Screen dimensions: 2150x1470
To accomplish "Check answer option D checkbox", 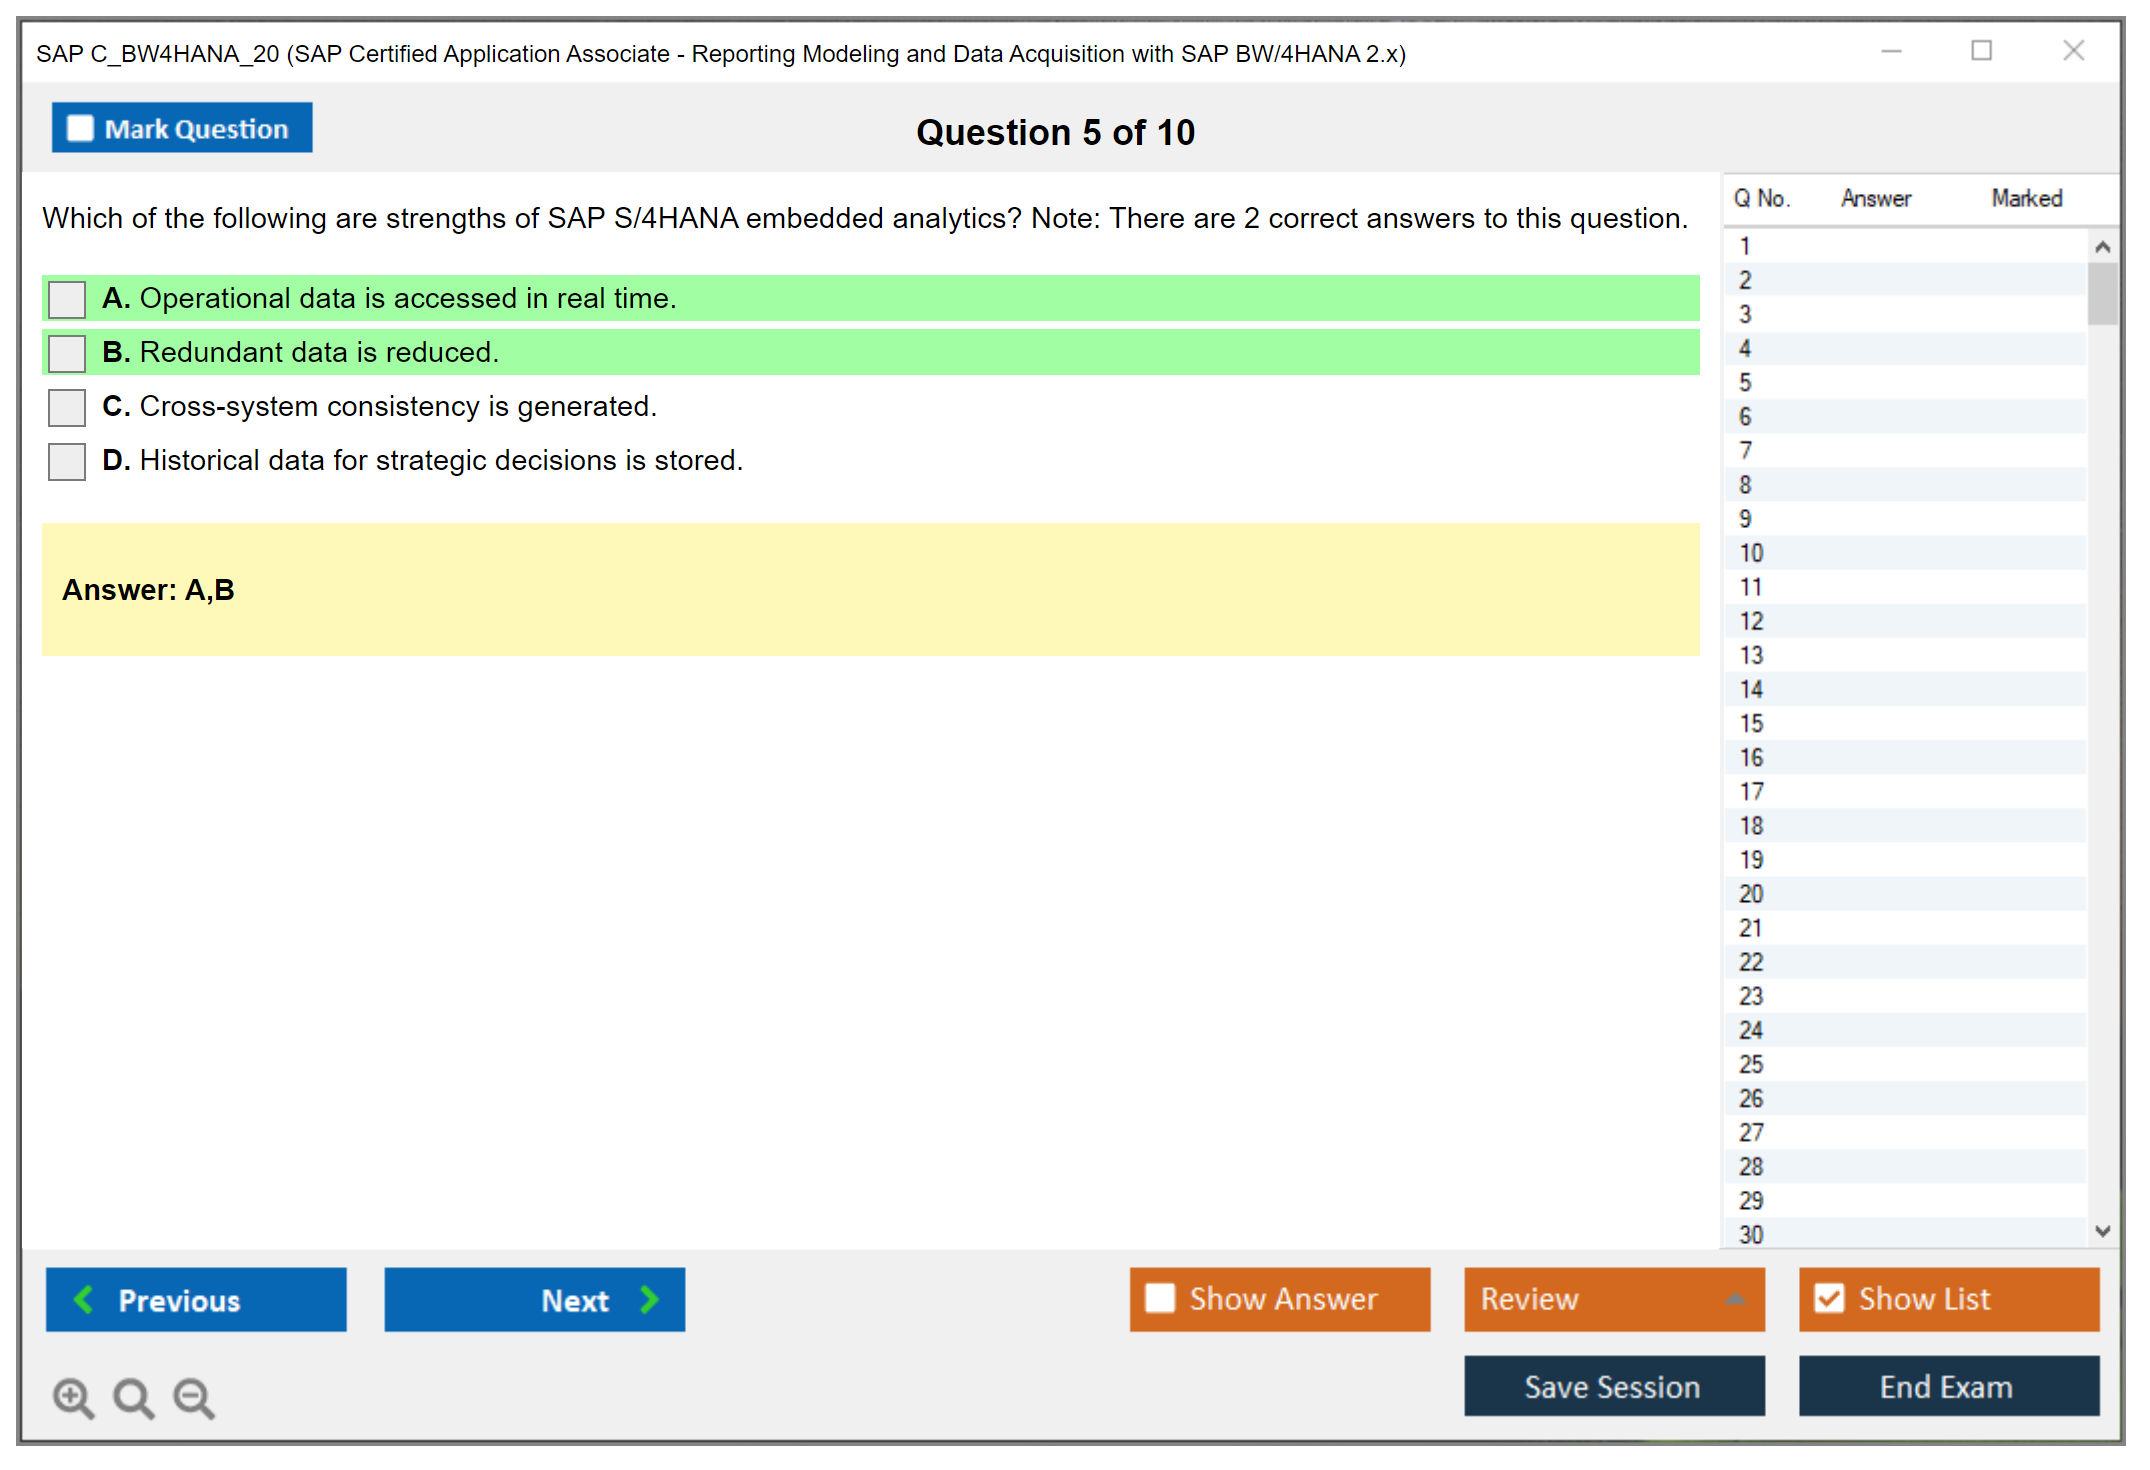I will click(x=67, y=461).
